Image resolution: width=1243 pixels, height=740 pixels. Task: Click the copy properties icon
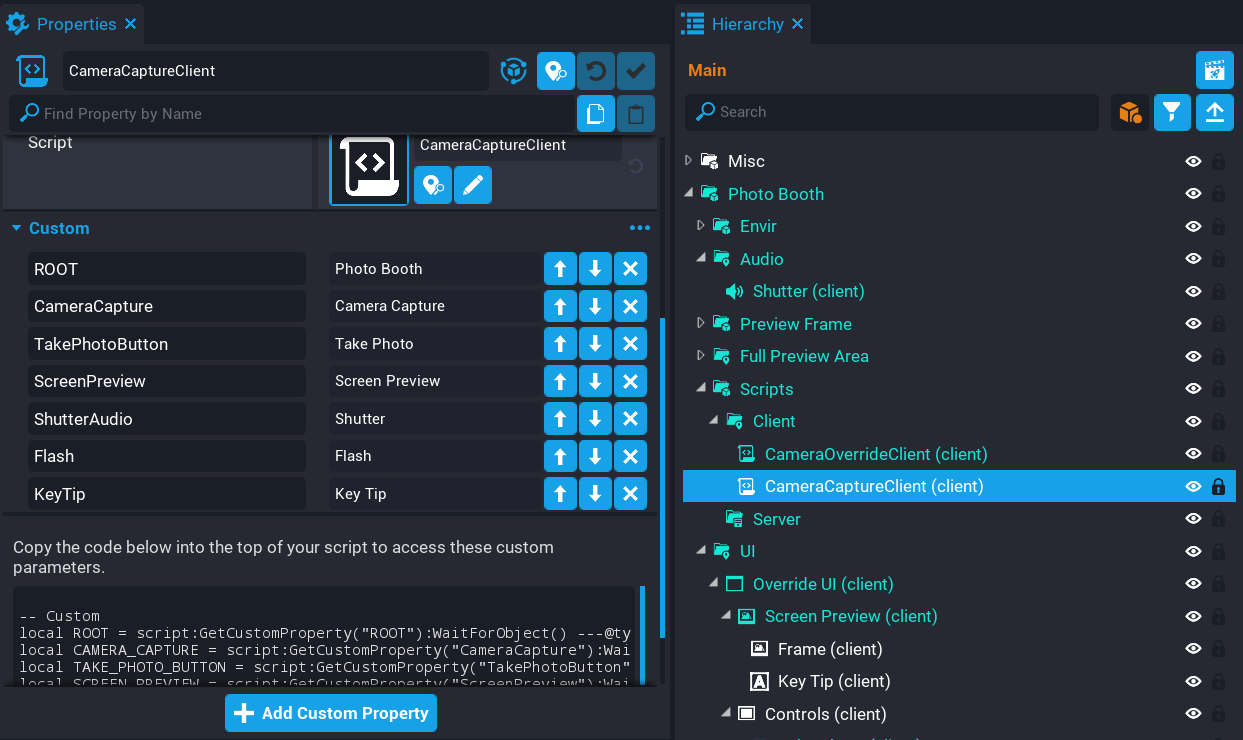point(595,114)
